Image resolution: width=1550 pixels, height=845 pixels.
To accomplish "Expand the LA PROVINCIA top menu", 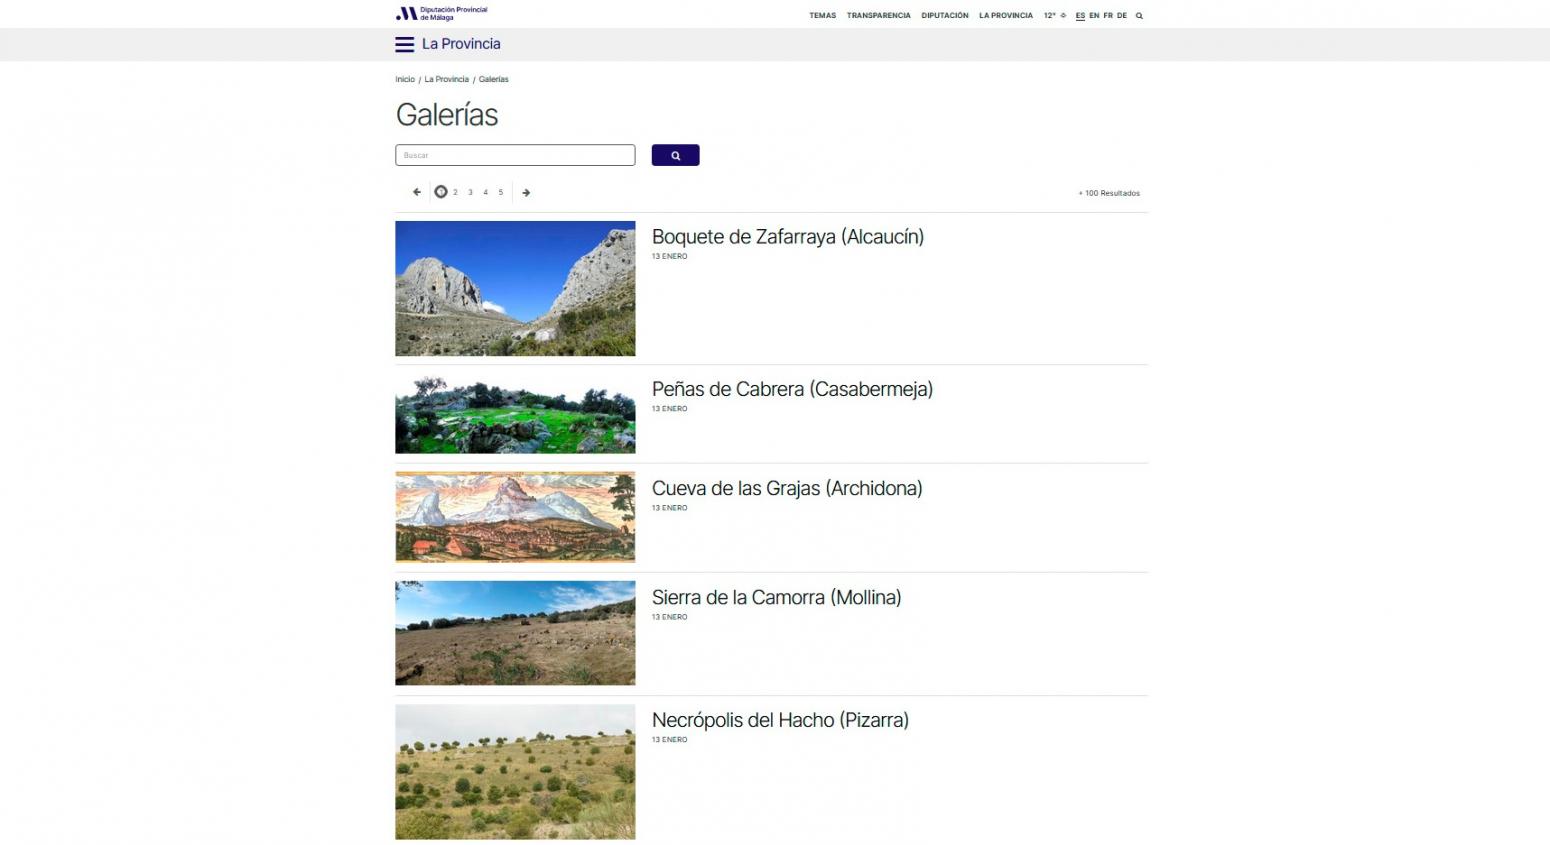I will coord(1005,16).
